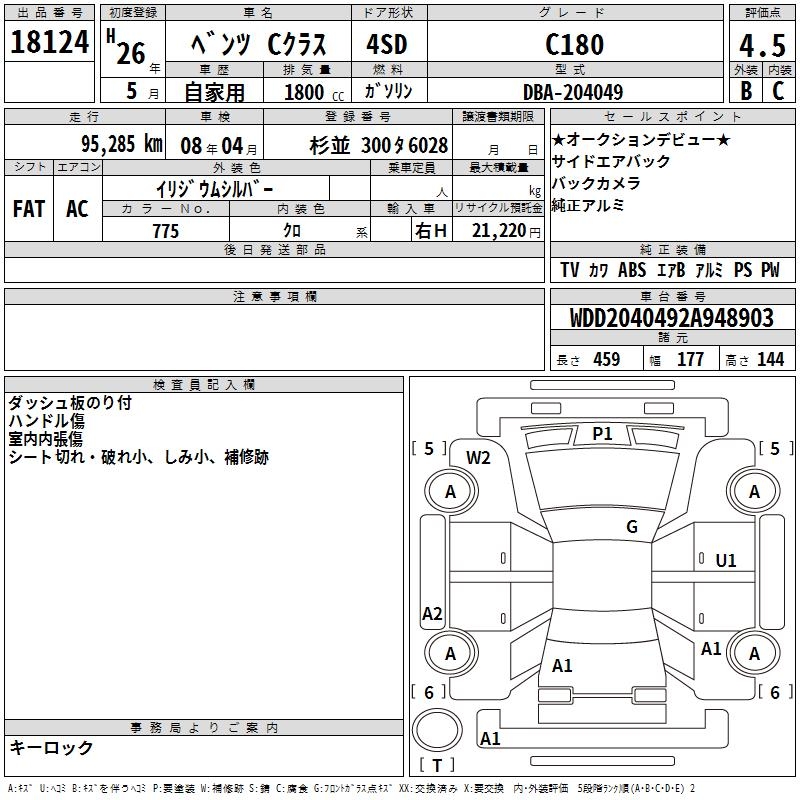Image resolution: width=800 pixels, height=800 pixels.
Task: Select inspector note 室内内張傷
Action: pos(45,439)
